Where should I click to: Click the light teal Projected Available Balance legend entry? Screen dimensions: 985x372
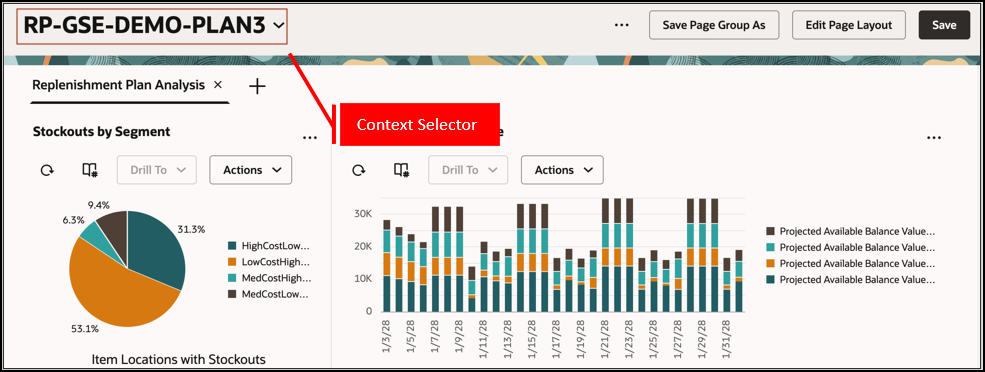(x=851, y=248)
